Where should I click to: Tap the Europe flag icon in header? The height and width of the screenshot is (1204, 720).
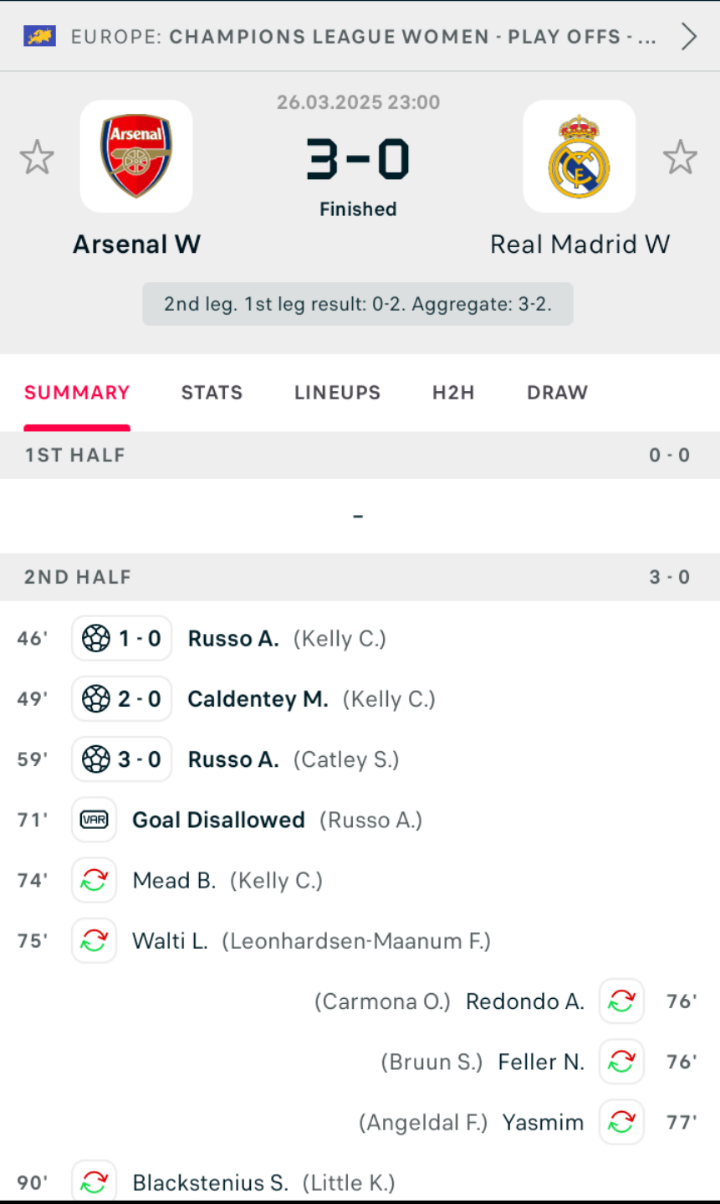point(40,37)
